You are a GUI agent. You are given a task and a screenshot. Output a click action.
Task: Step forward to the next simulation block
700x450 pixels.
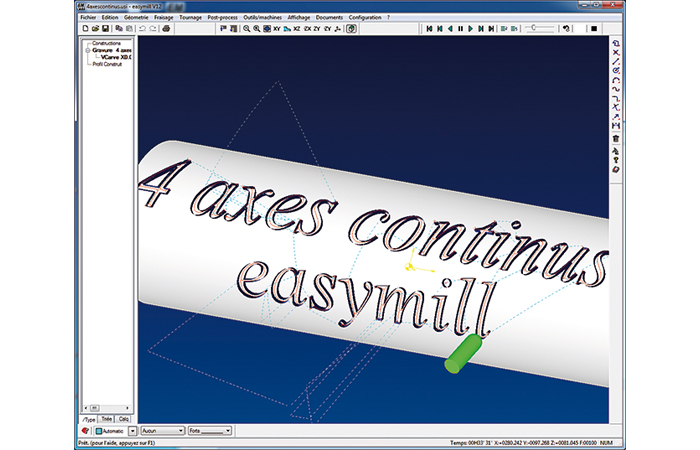(481, 29)
